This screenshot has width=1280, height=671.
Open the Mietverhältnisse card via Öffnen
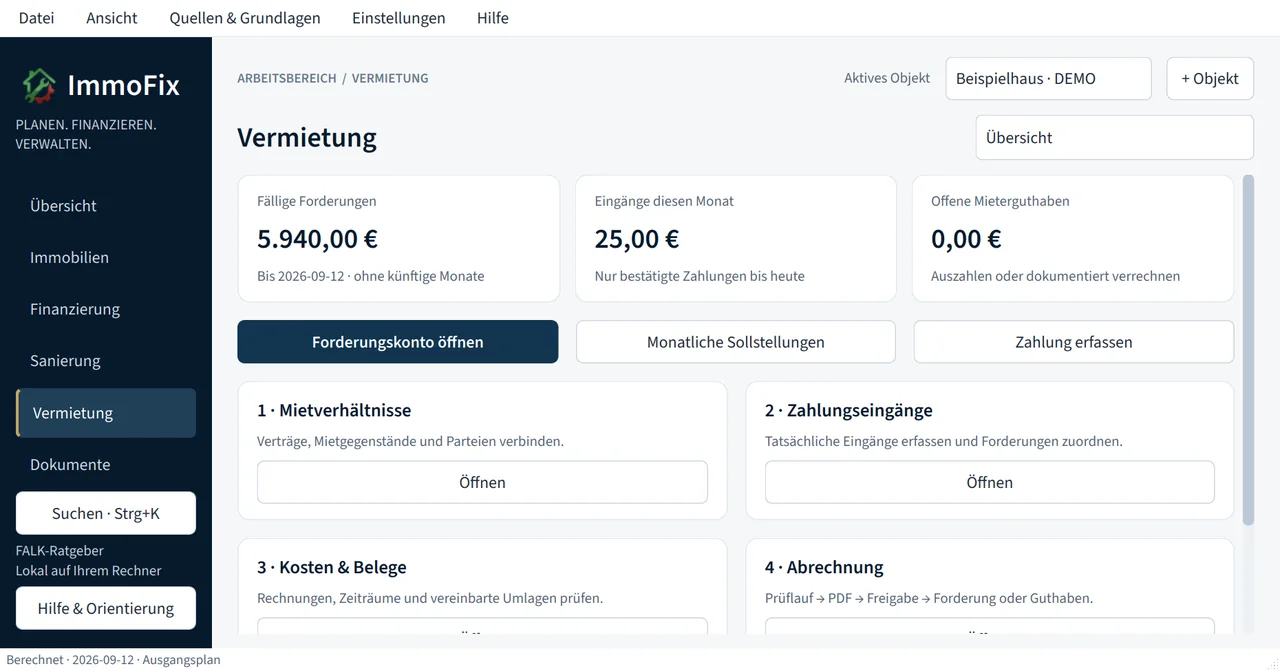point(482,482)
